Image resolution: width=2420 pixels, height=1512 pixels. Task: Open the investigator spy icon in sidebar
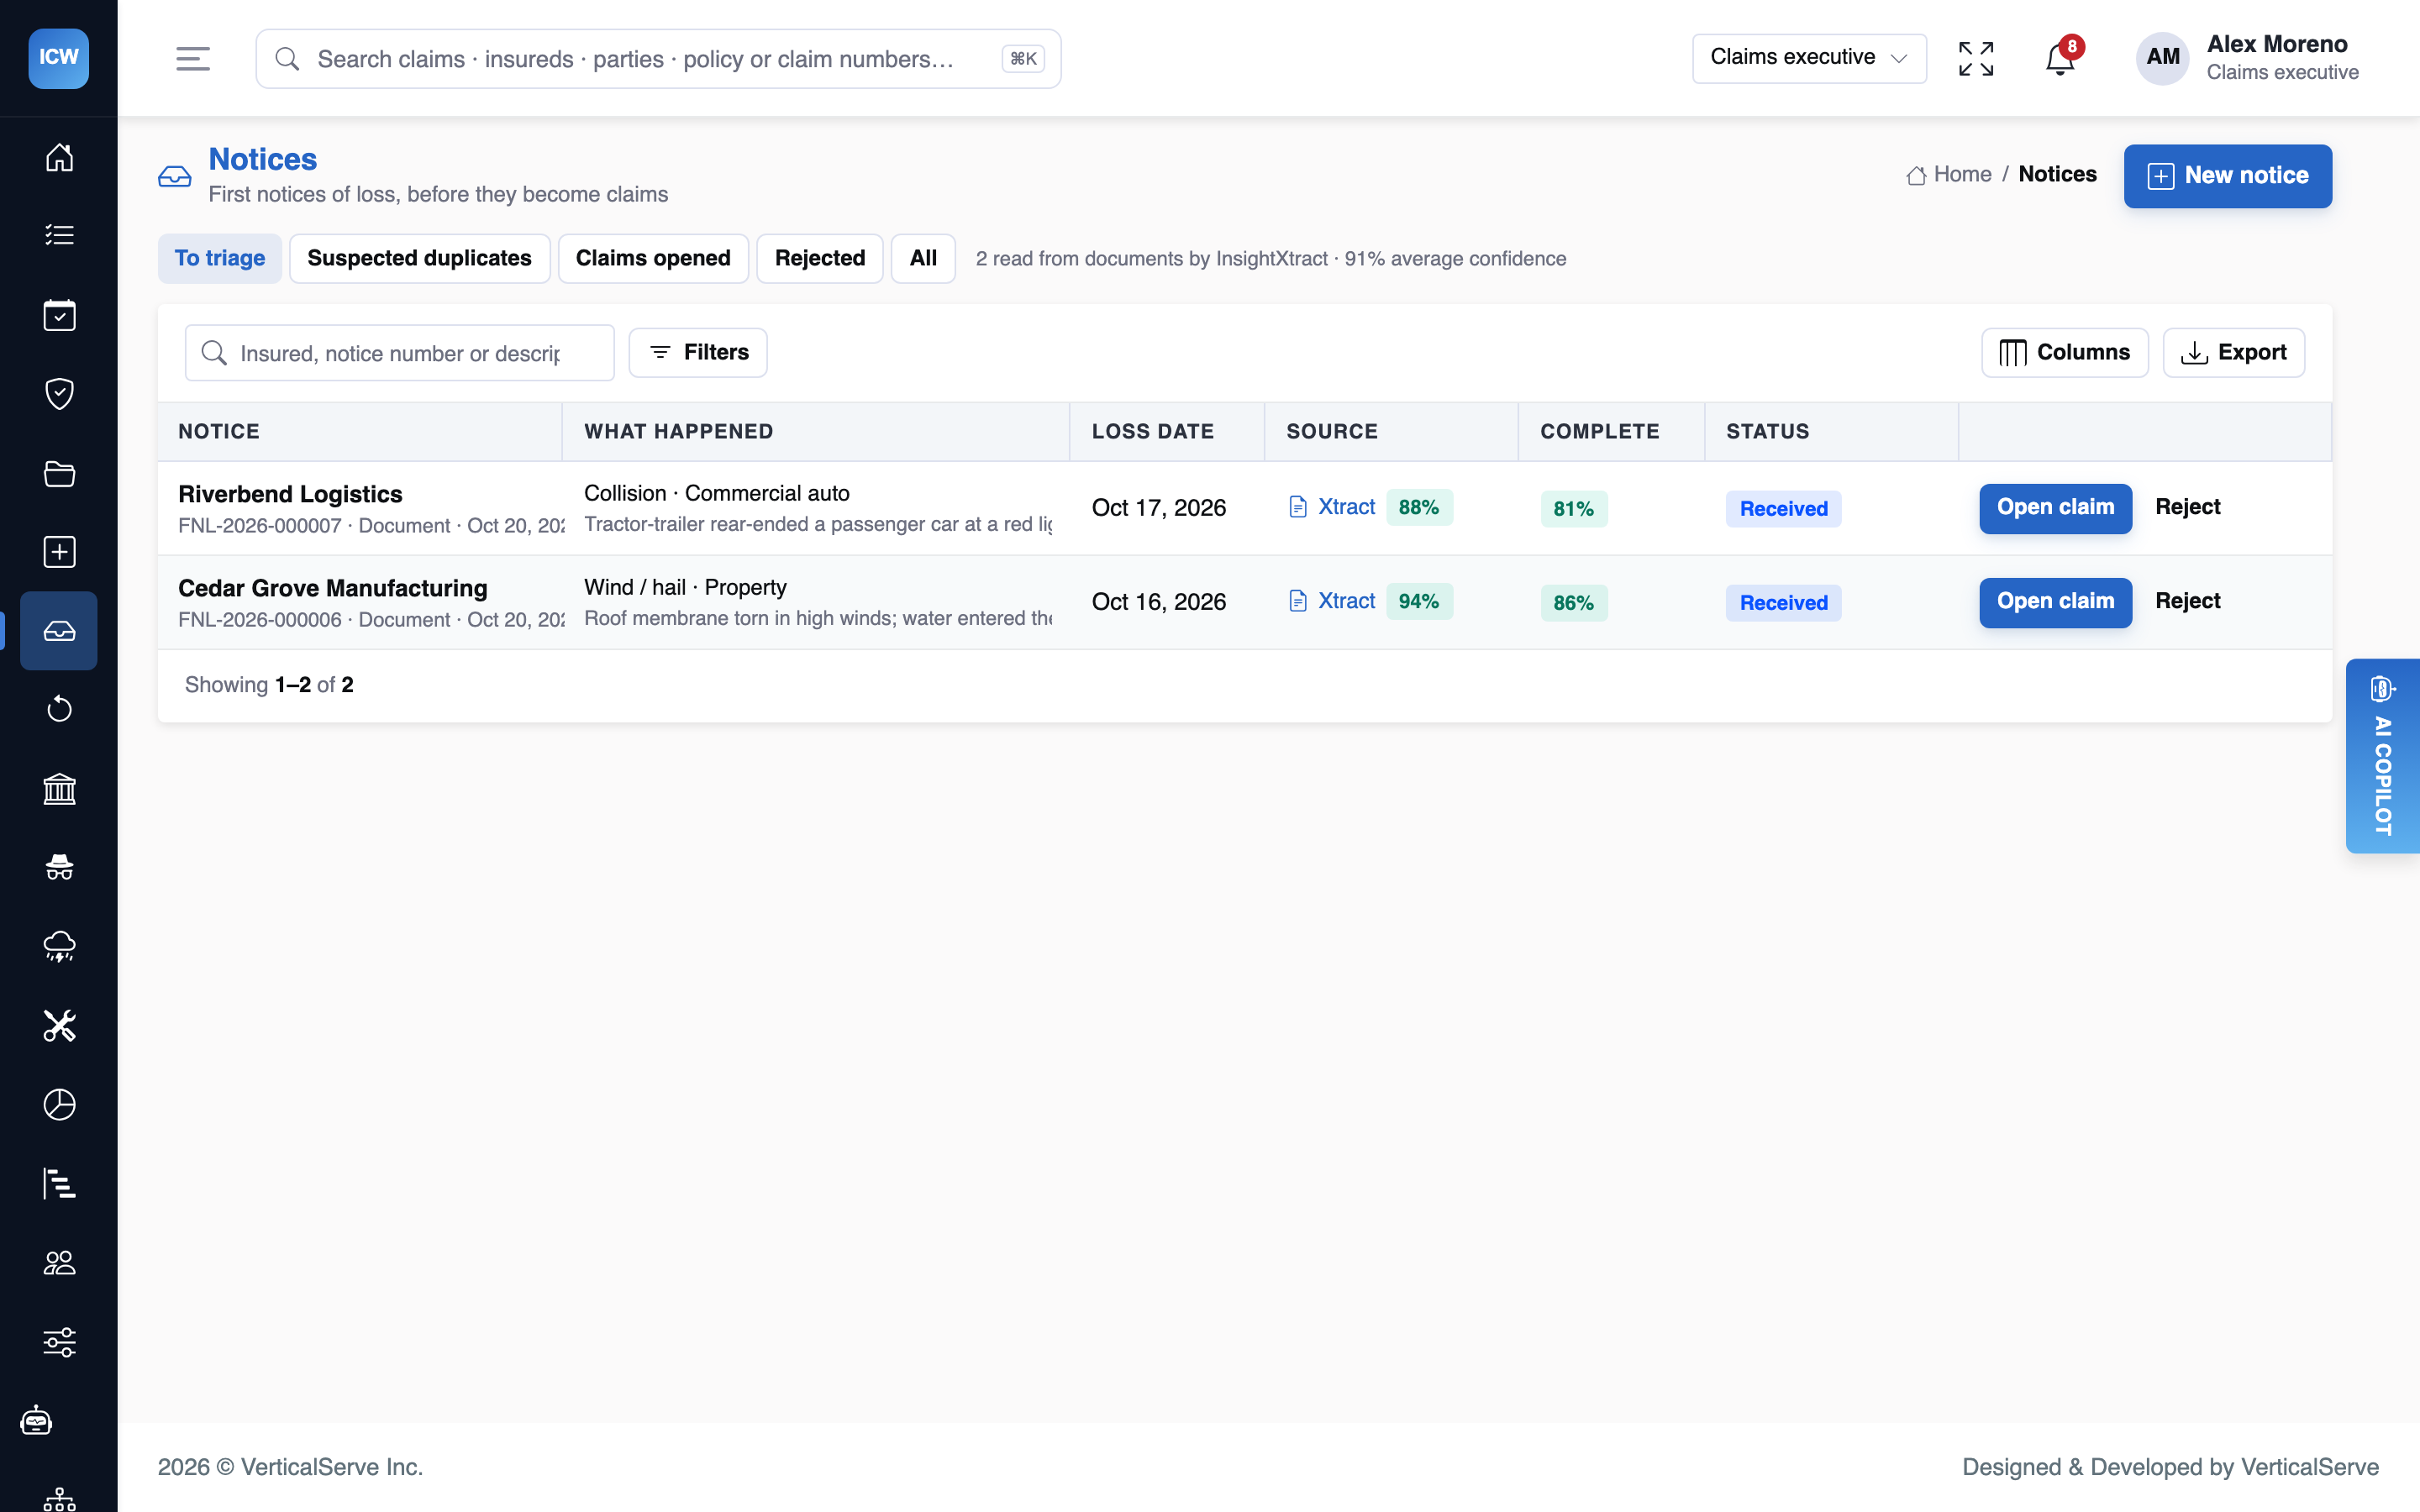pos(59,867)
